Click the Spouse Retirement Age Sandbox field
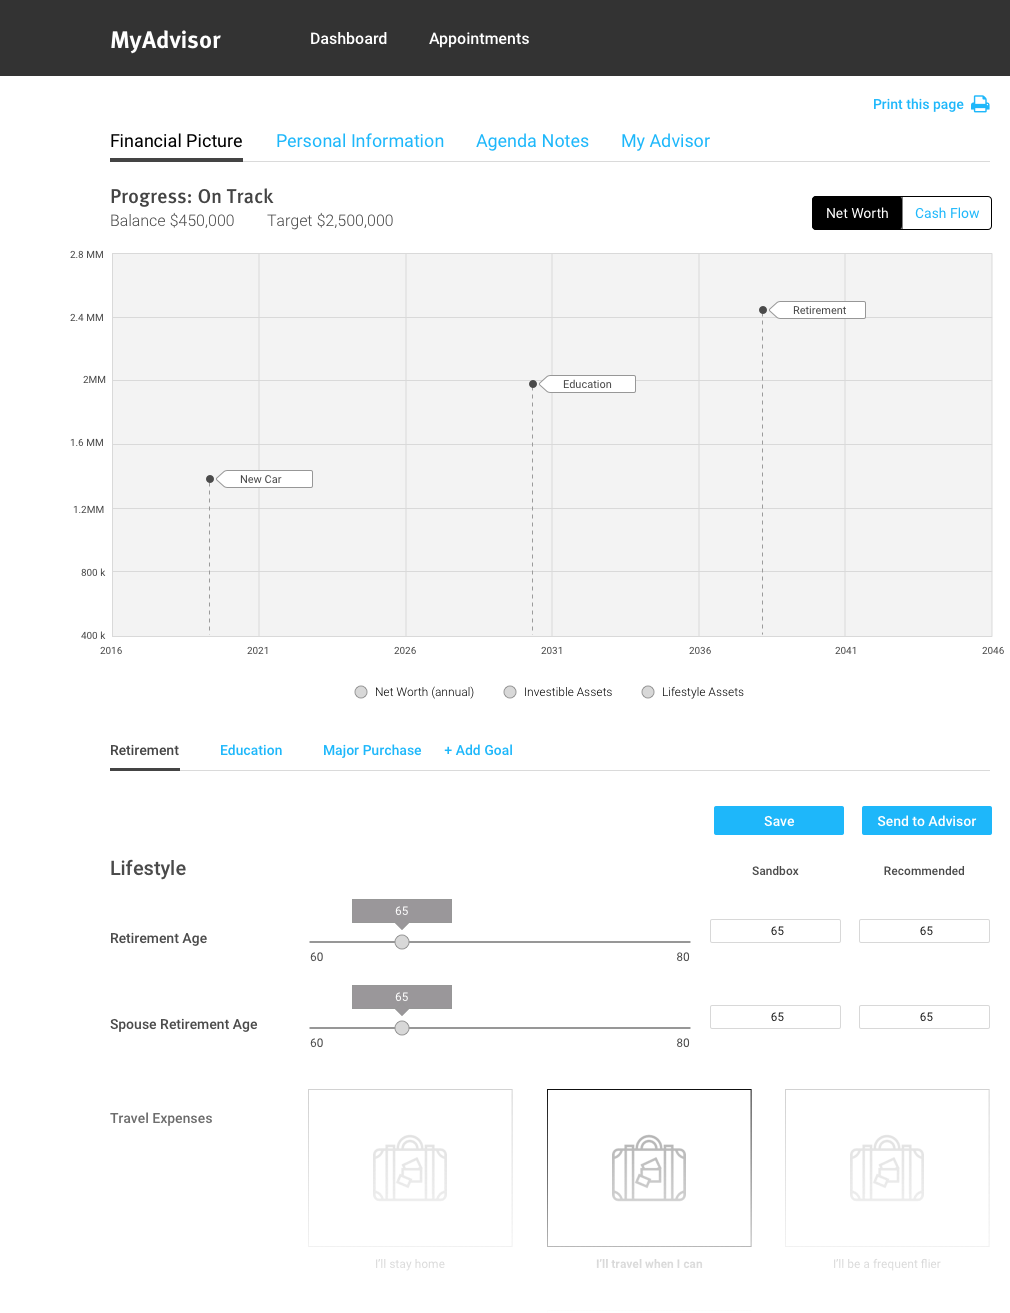1010x1313 pixels. click(775, 1017)
